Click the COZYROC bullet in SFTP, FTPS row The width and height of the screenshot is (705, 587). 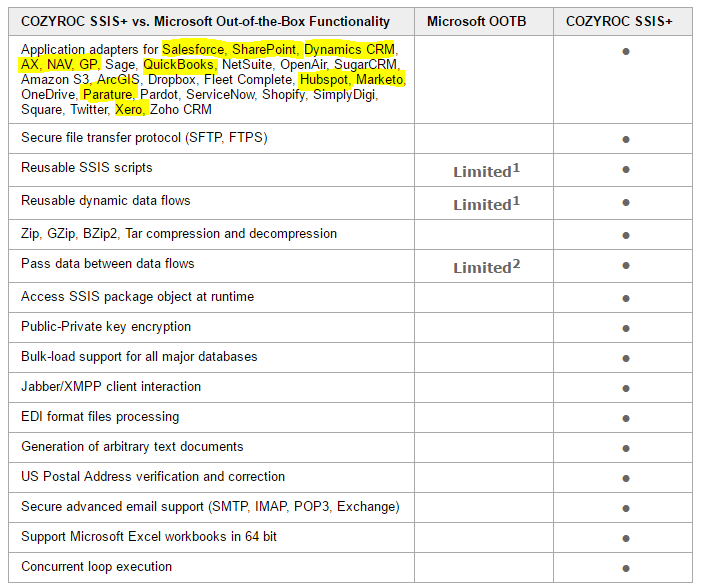coord(625,140)
